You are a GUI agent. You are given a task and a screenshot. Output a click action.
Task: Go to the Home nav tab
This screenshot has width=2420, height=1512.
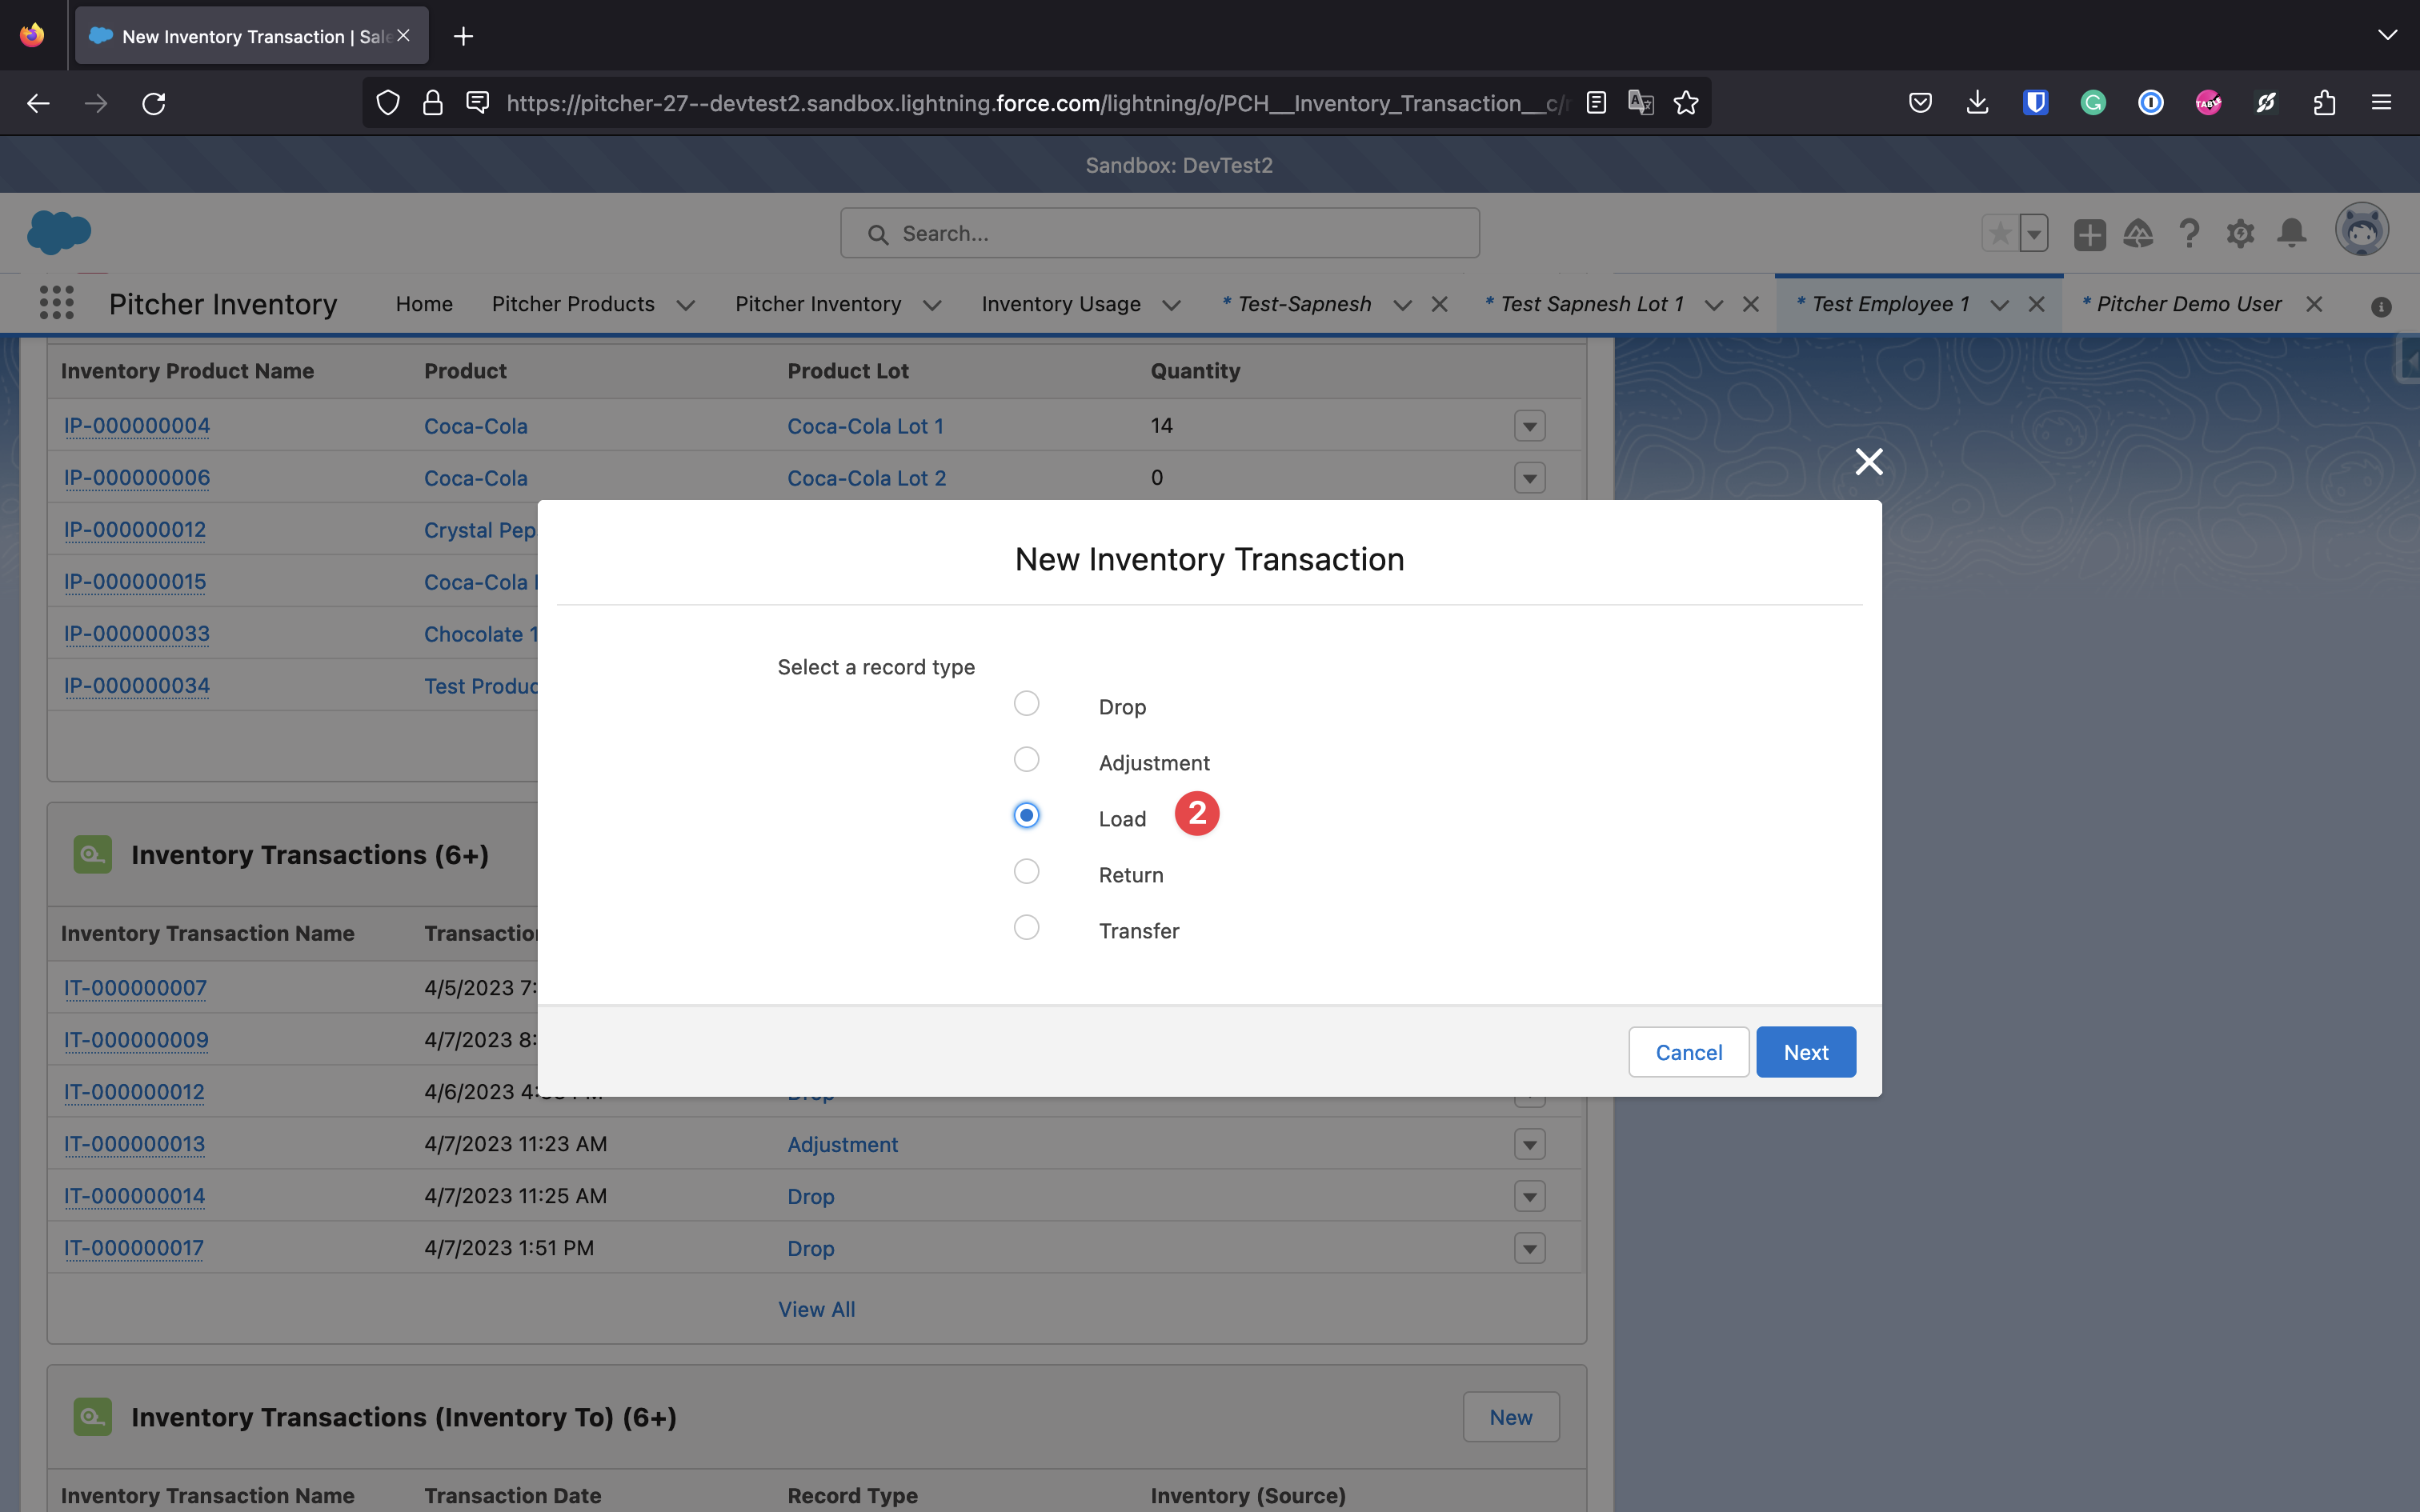[x=424, y=304]
